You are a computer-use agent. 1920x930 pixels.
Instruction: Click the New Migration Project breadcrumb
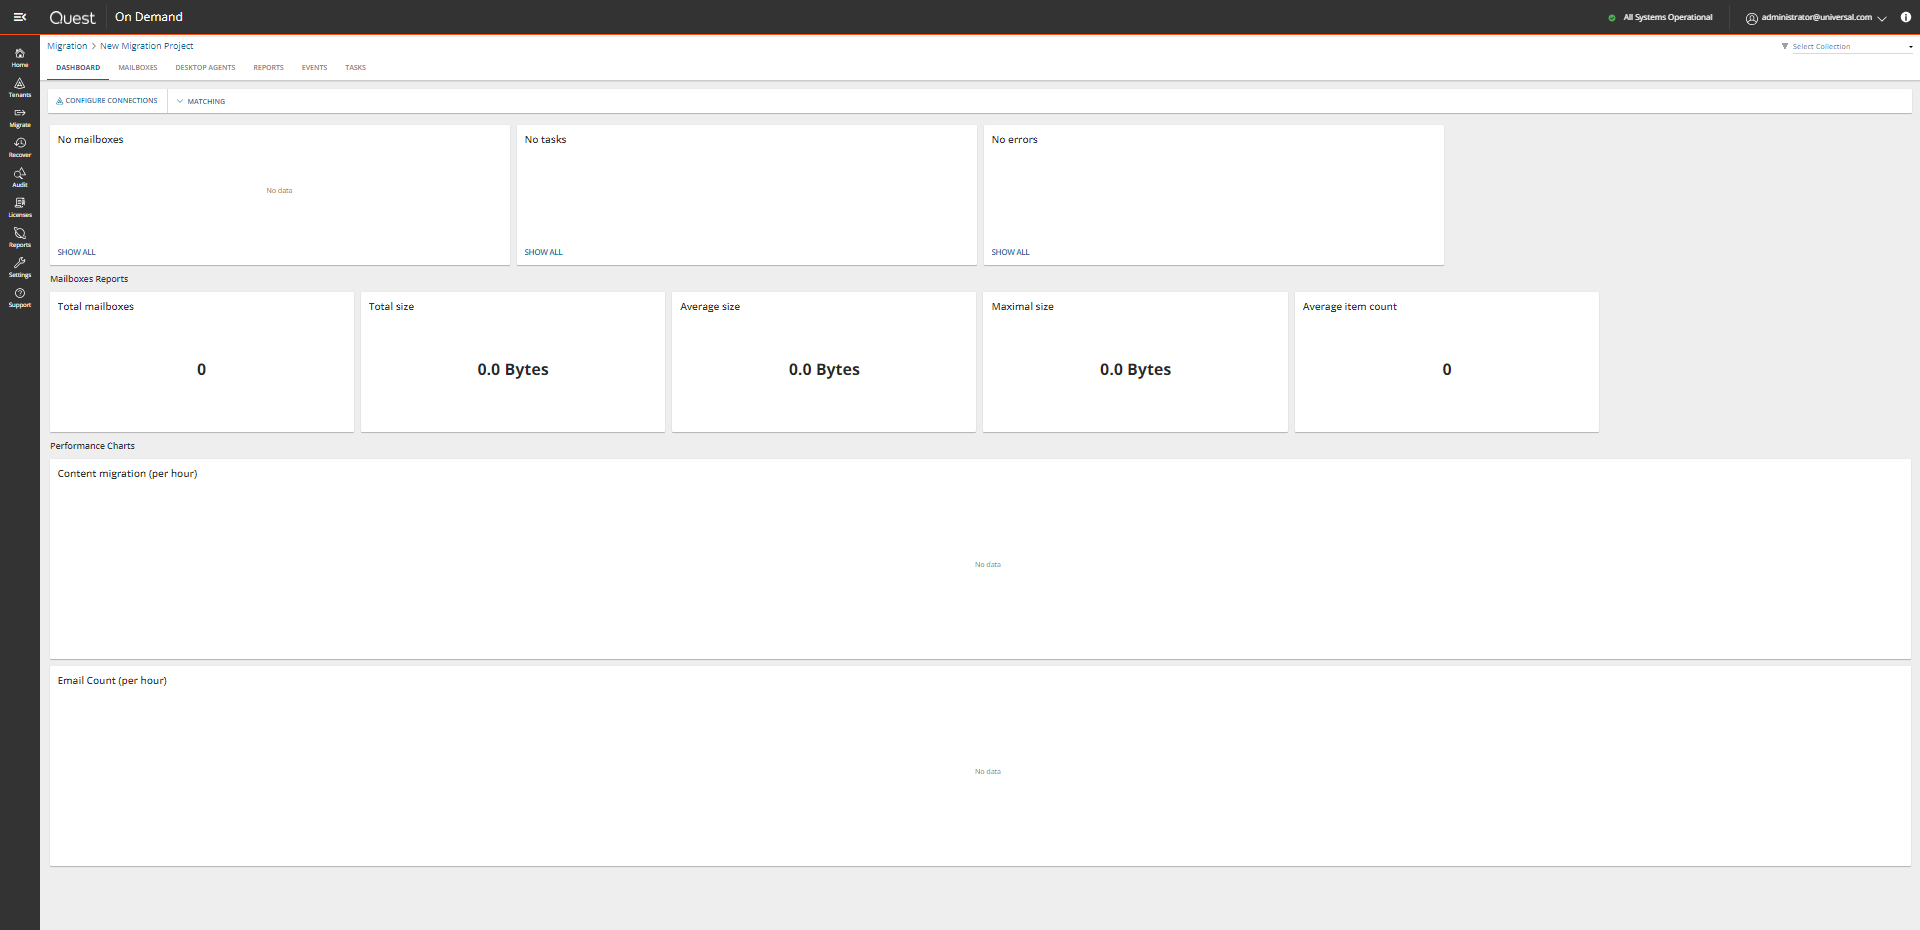(x=147, y=46)
